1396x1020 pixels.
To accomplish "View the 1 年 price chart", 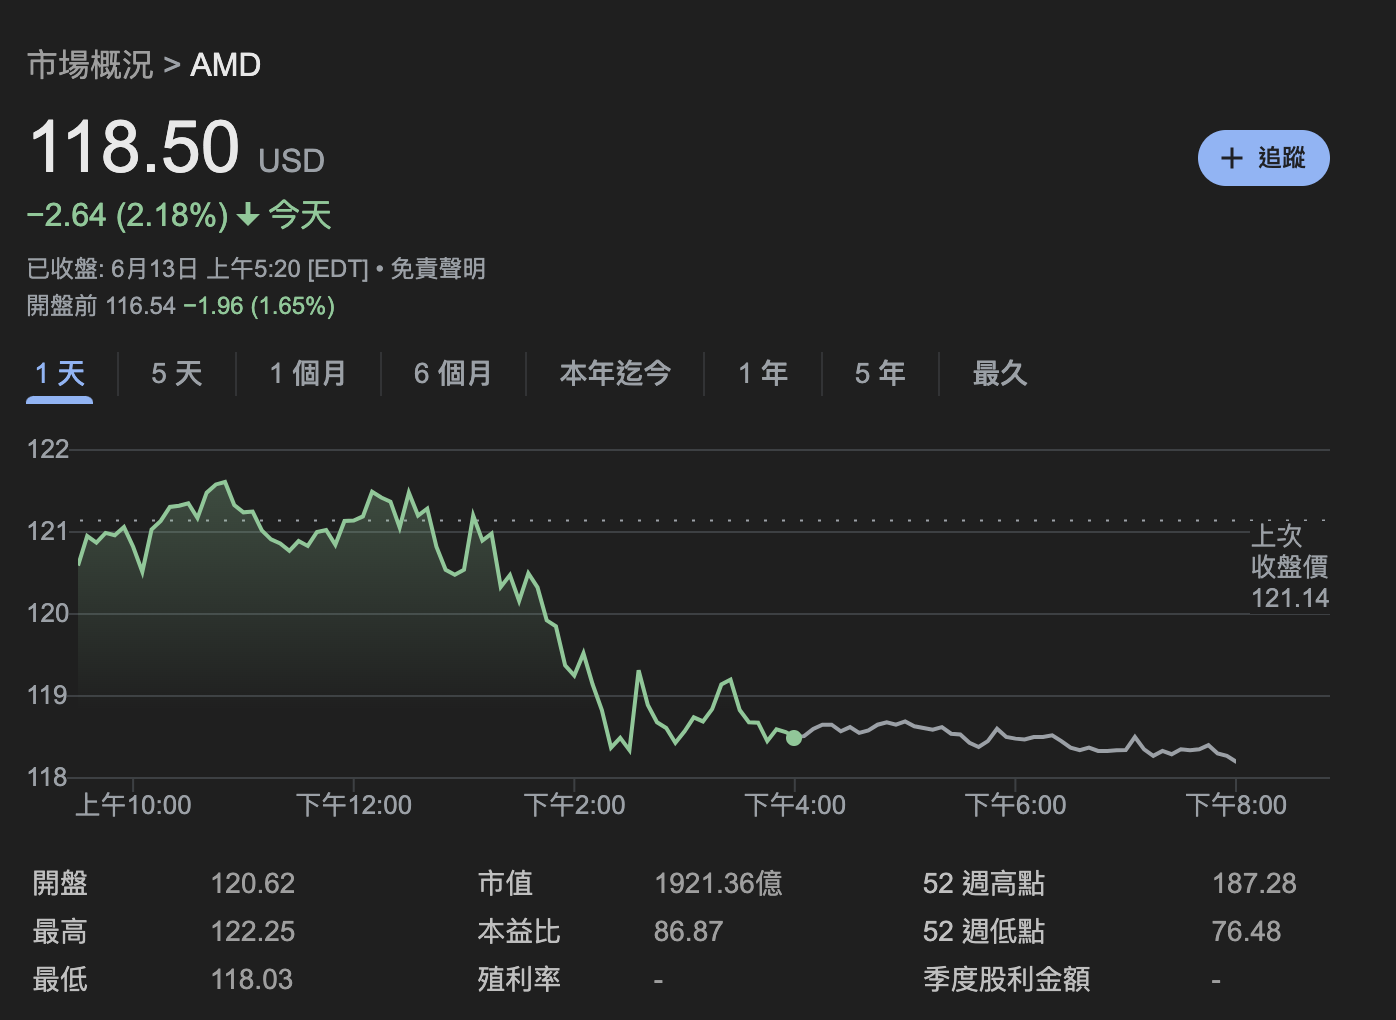I will (763, 373).
